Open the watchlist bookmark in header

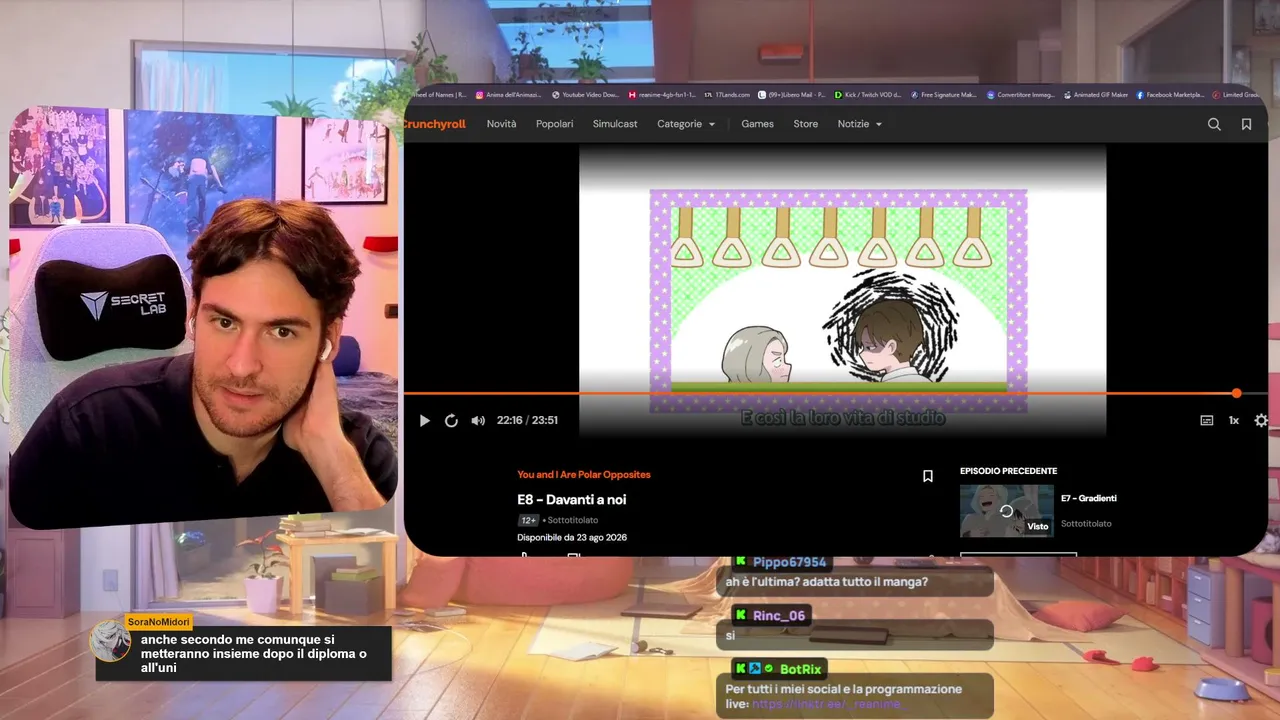(1246, 124)
